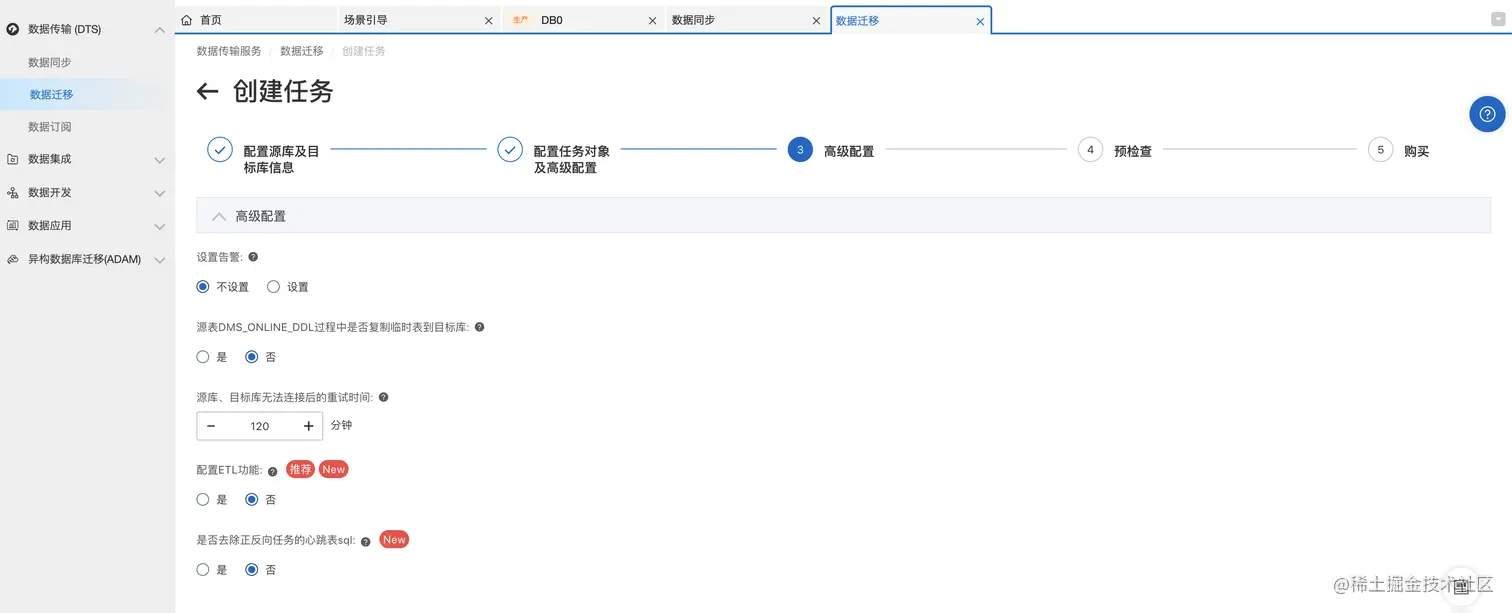Switch to the DB0 tab
This screenshot has height=613, width=1512.
pyautogui.click(x=583, y=20)
